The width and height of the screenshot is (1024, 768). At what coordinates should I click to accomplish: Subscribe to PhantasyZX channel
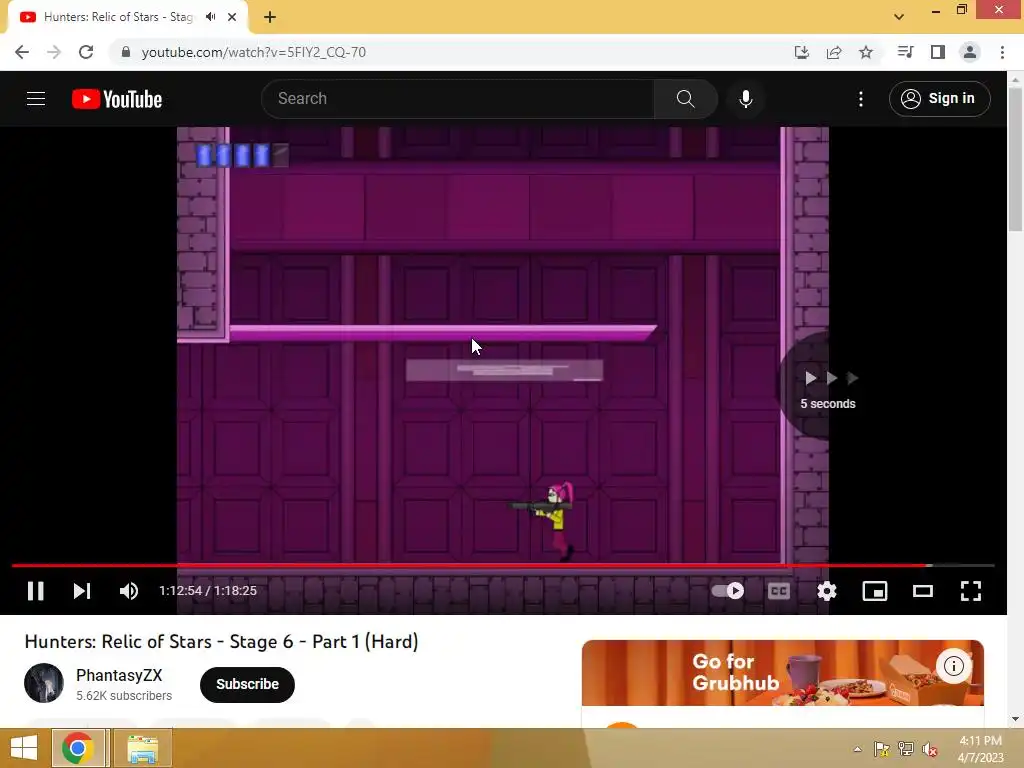[248, 684]
